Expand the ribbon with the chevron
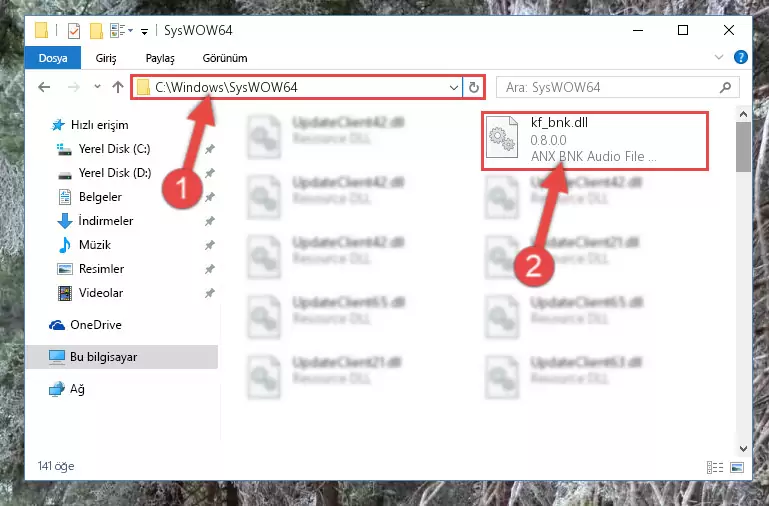The height and width of the screenshot is (506, 769). point(718,57)
